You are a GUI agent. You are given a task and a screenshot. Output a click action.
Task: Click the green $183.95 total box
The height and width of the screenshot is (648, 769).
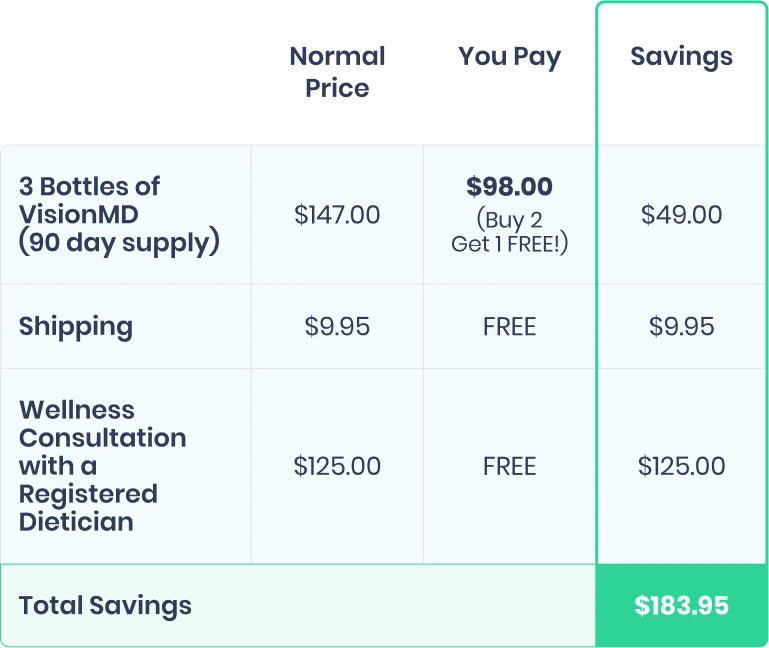[681, 605]
